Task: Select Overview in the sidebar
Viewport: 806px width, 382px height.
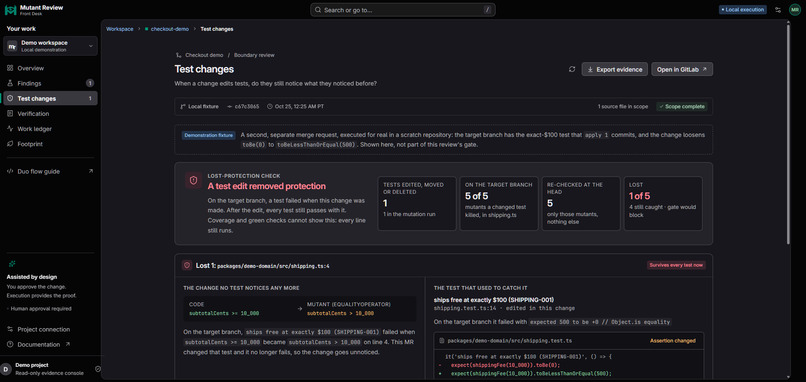Action: point(50,68)
